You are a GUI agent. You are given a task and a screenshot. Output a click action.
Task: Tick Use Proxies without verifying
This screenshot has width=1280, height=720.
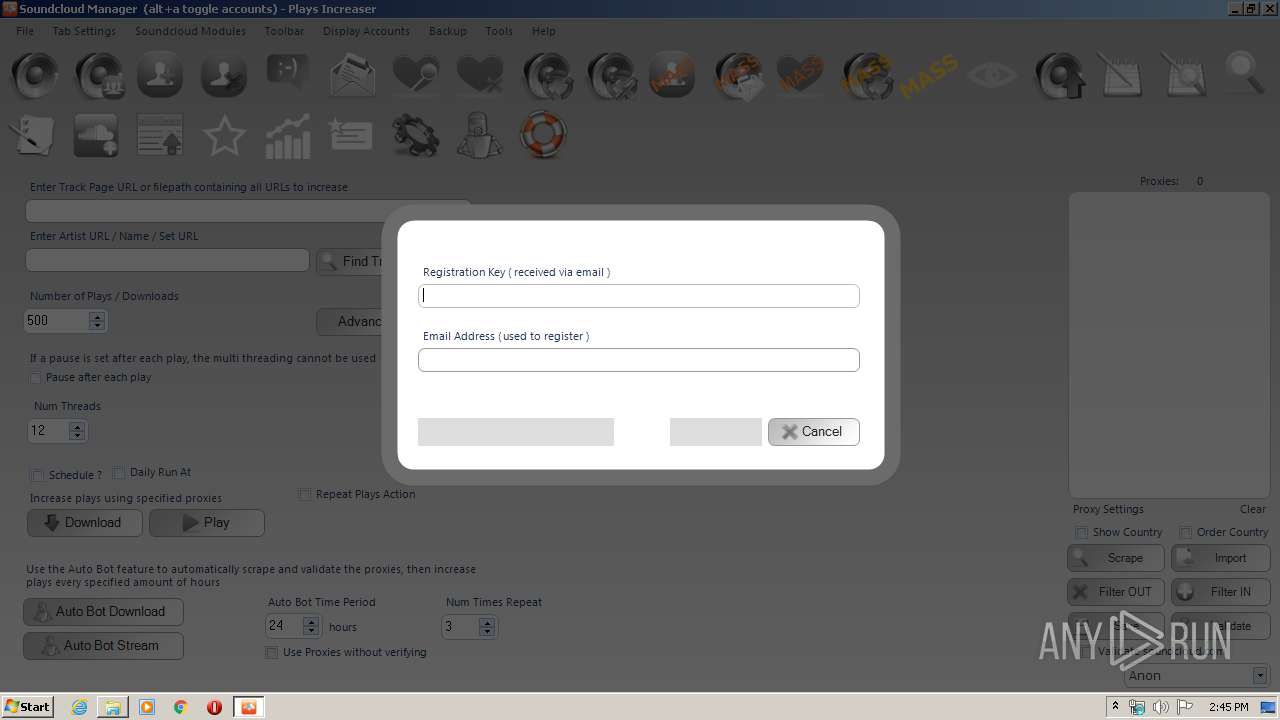[271, 653]
